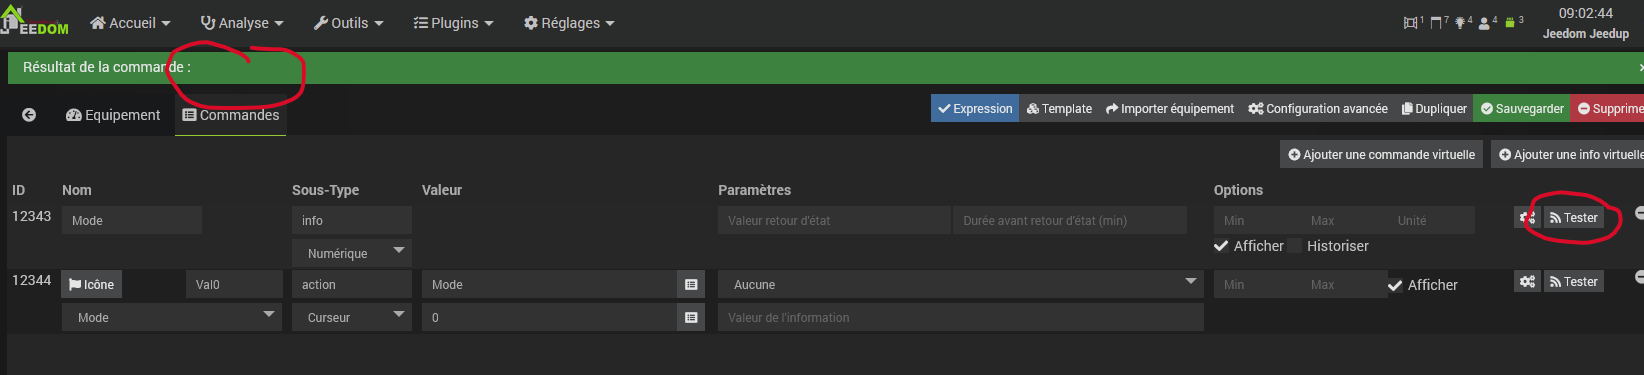This screenshot has height=375, width=1644.
Task: Open the Curseur sub-type dropdown
Action: tap(352, 317)
